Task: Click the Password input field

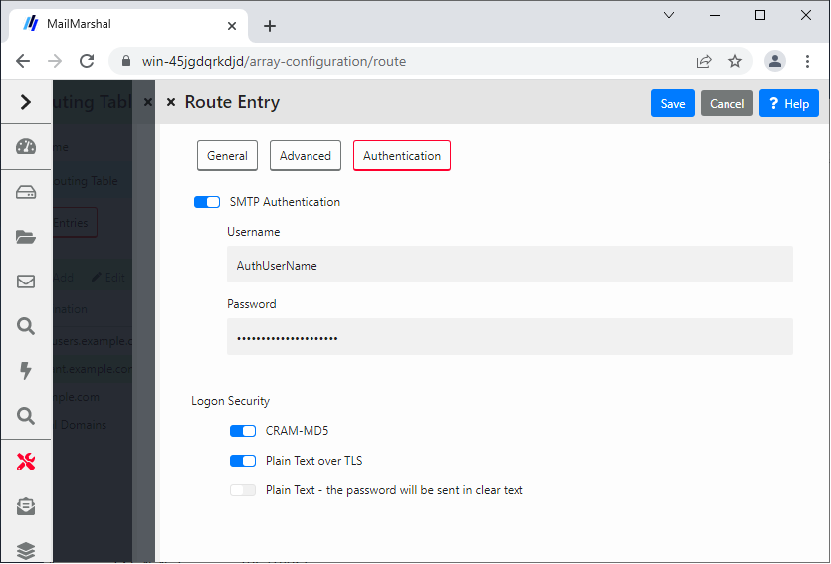Action: (x=510, y=337)
